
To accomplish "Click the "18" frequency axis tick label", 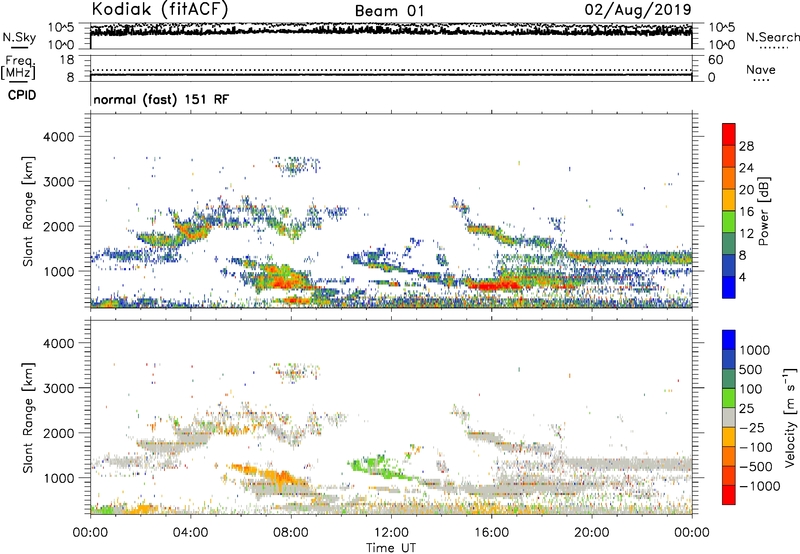I will click(67, 60).
